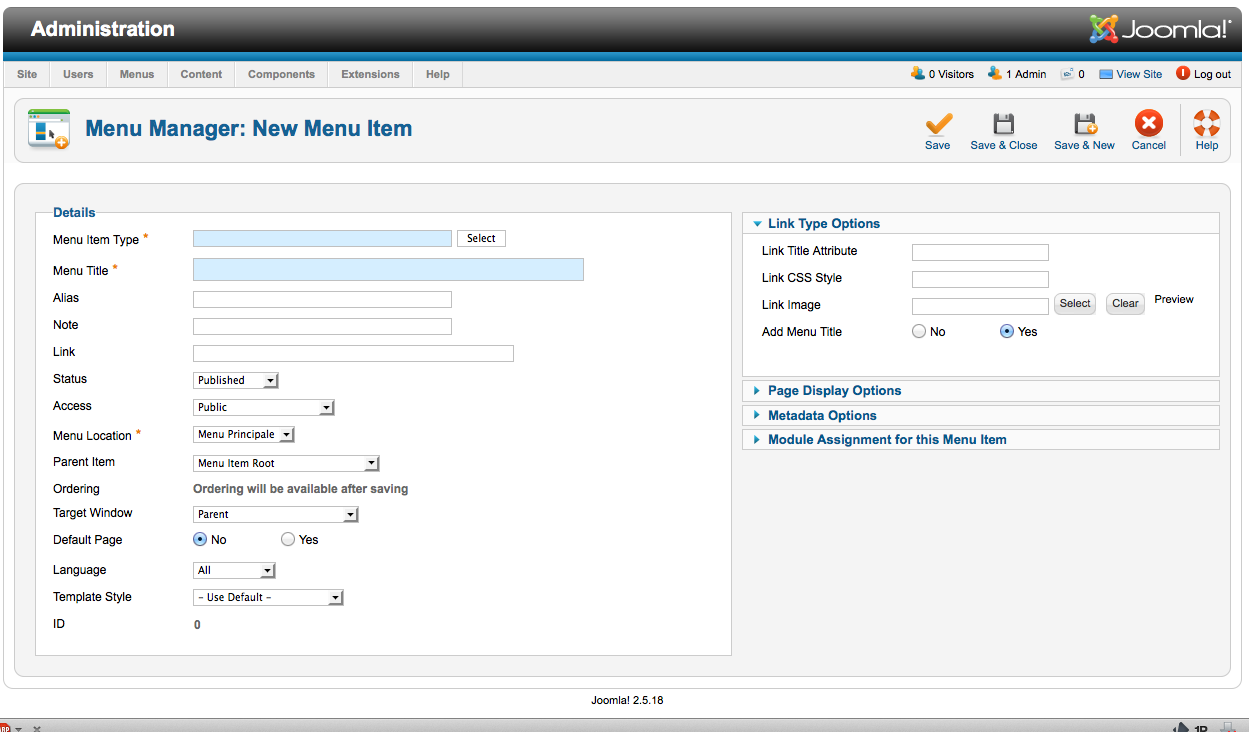This screenshot has height=732, width=1249.
Task: Click the View Site icon link
Action: tap(1106, 74)
